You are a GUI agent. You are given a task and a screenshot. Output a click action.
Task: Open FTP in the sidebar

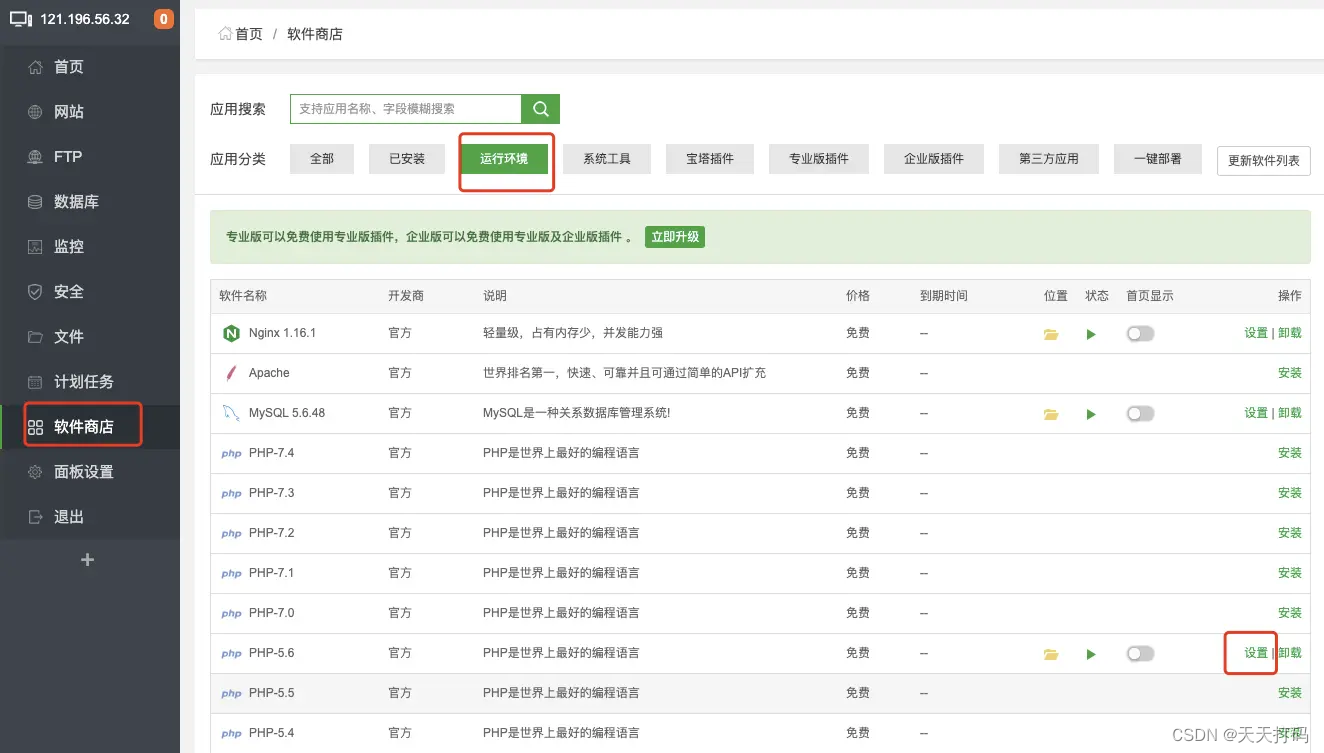click(90, 157)
